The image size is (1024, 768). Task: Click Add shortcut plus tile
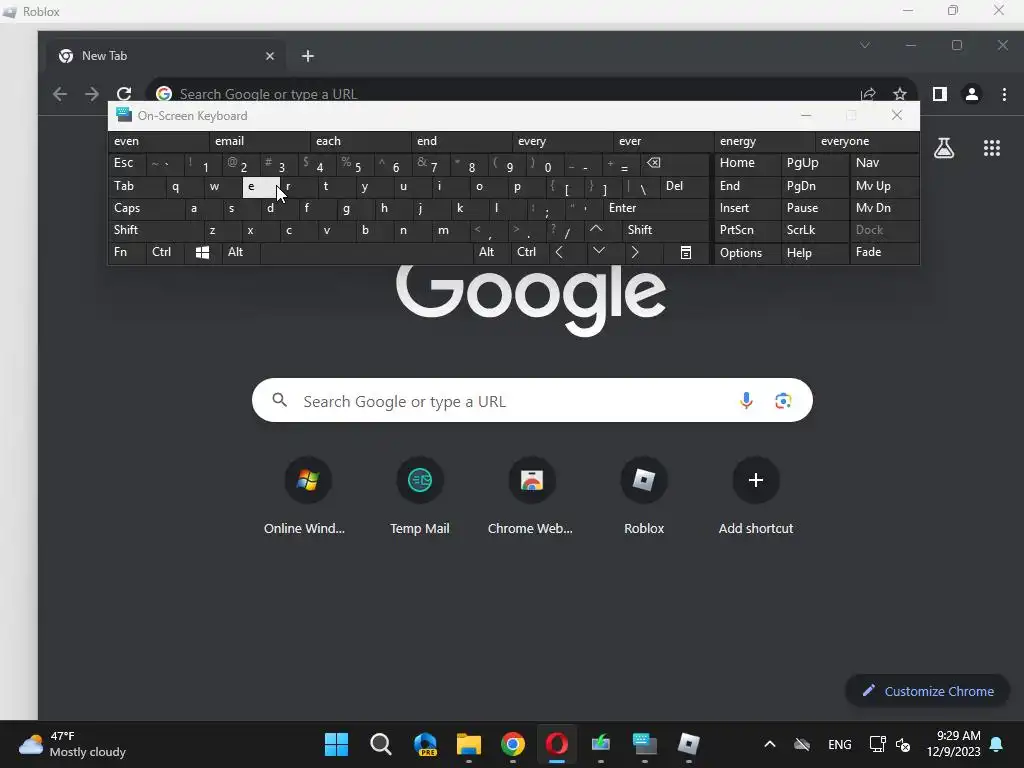tap(756, 496)
